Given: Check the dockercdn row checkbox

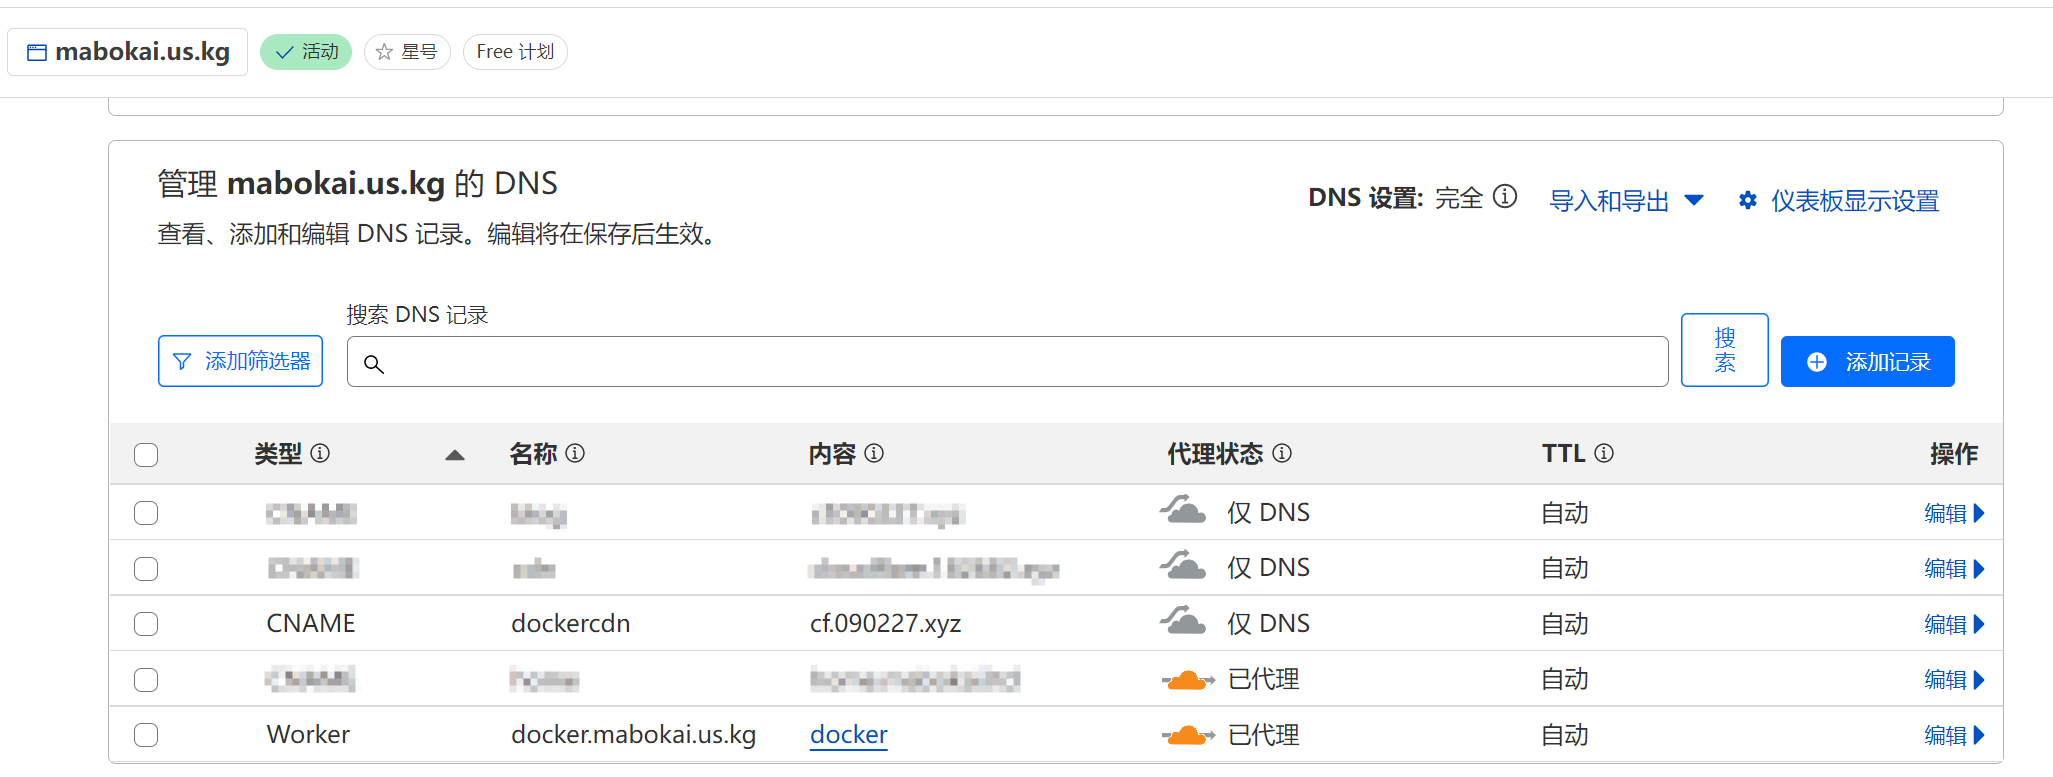Looking at the screenshot, I should 146,623.
